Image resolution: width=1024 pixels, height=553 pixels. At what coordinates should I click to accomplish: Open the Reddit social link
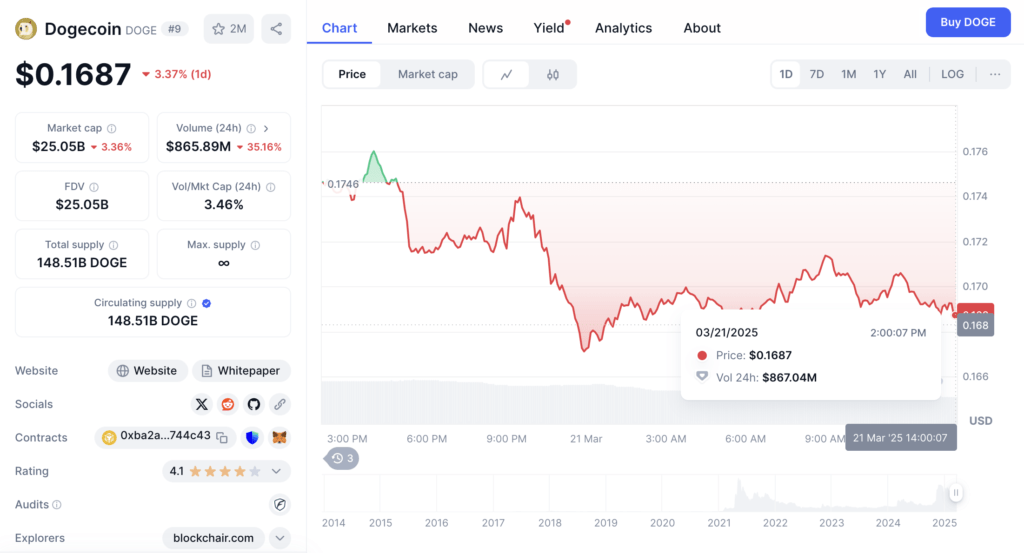click(x=227, y=404)
